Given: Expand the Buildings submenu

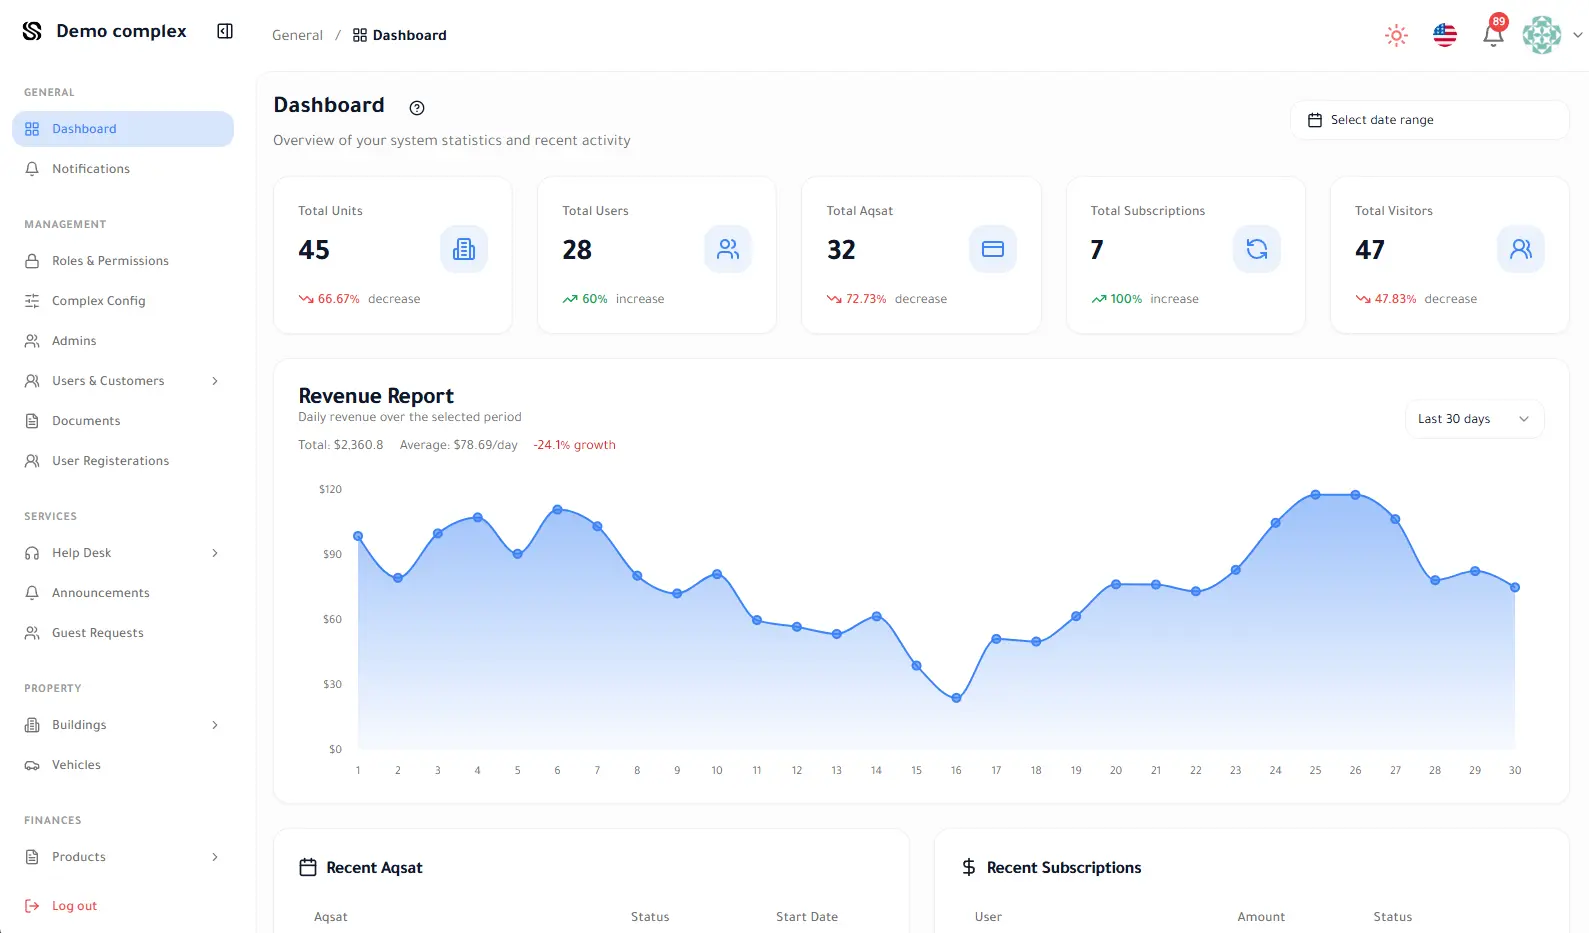Looking at the screenshot, I should click(215, 725).
